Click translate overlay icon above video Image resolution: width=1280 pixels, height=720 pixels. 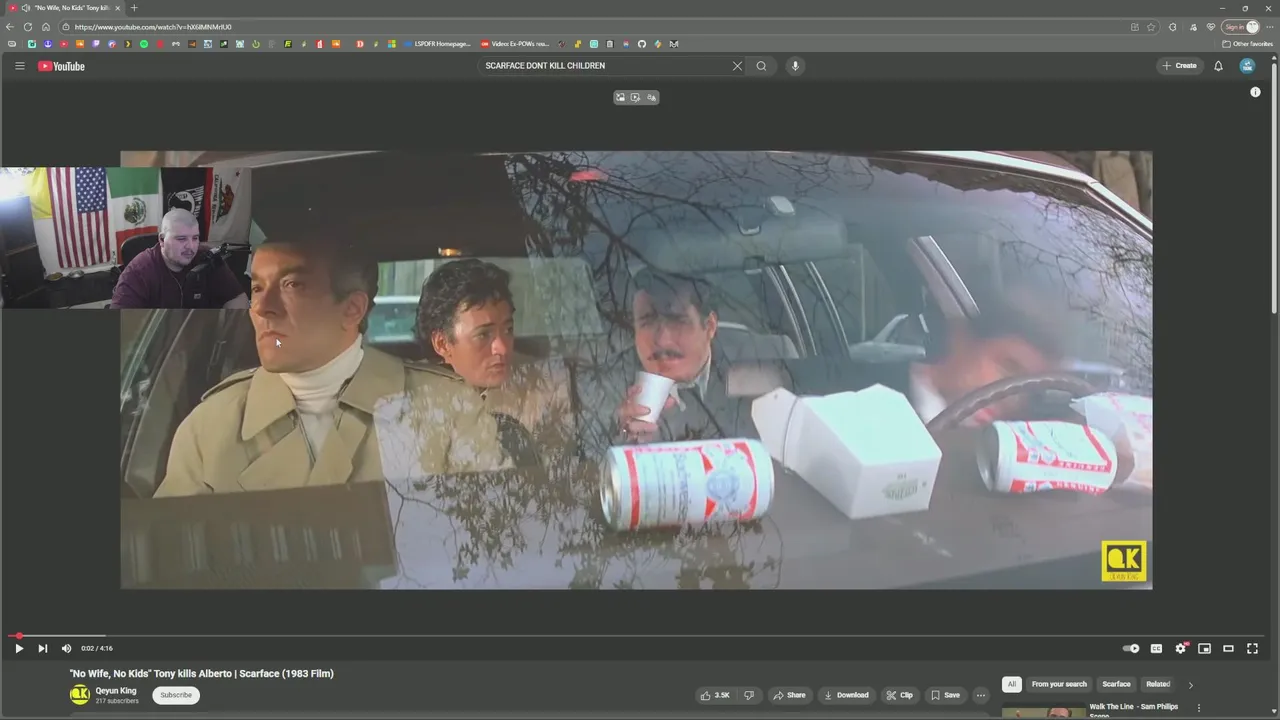[652, 97]
